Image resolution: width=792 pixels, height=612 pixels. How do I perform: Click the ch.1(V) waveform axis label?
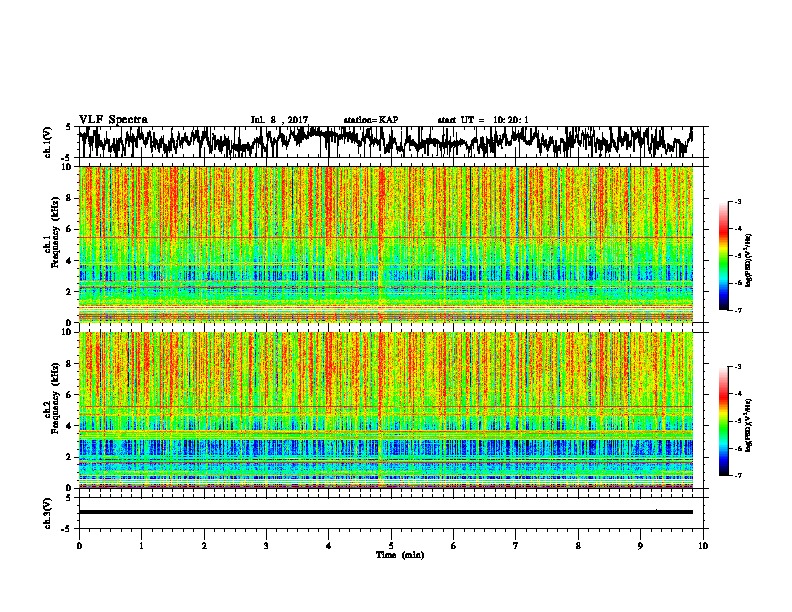tap(48, 142)
